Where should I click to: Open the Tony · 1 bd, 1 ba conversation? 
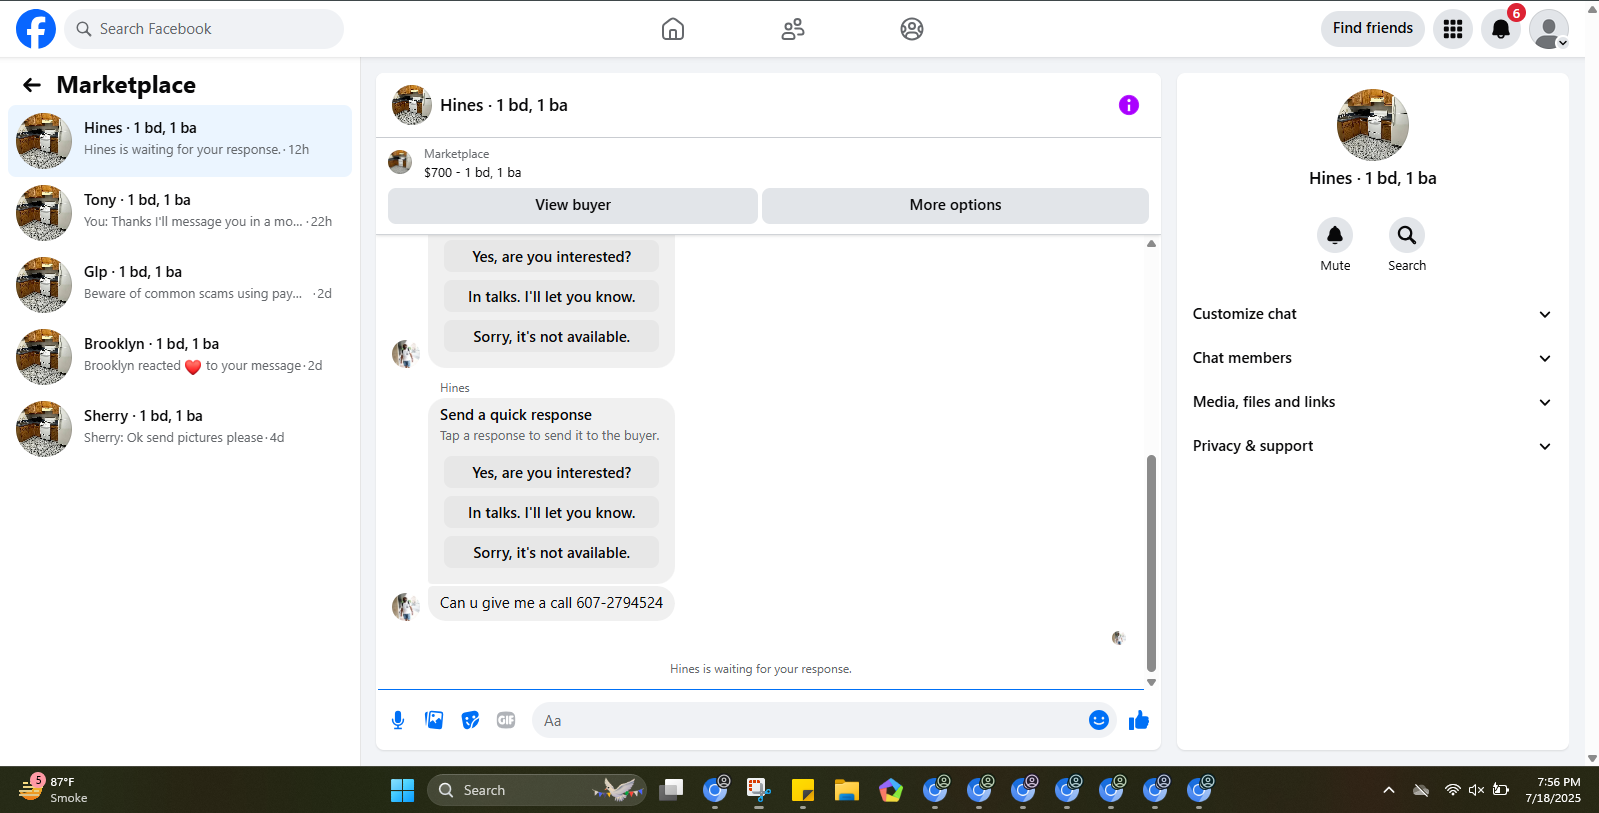point(180,213)
